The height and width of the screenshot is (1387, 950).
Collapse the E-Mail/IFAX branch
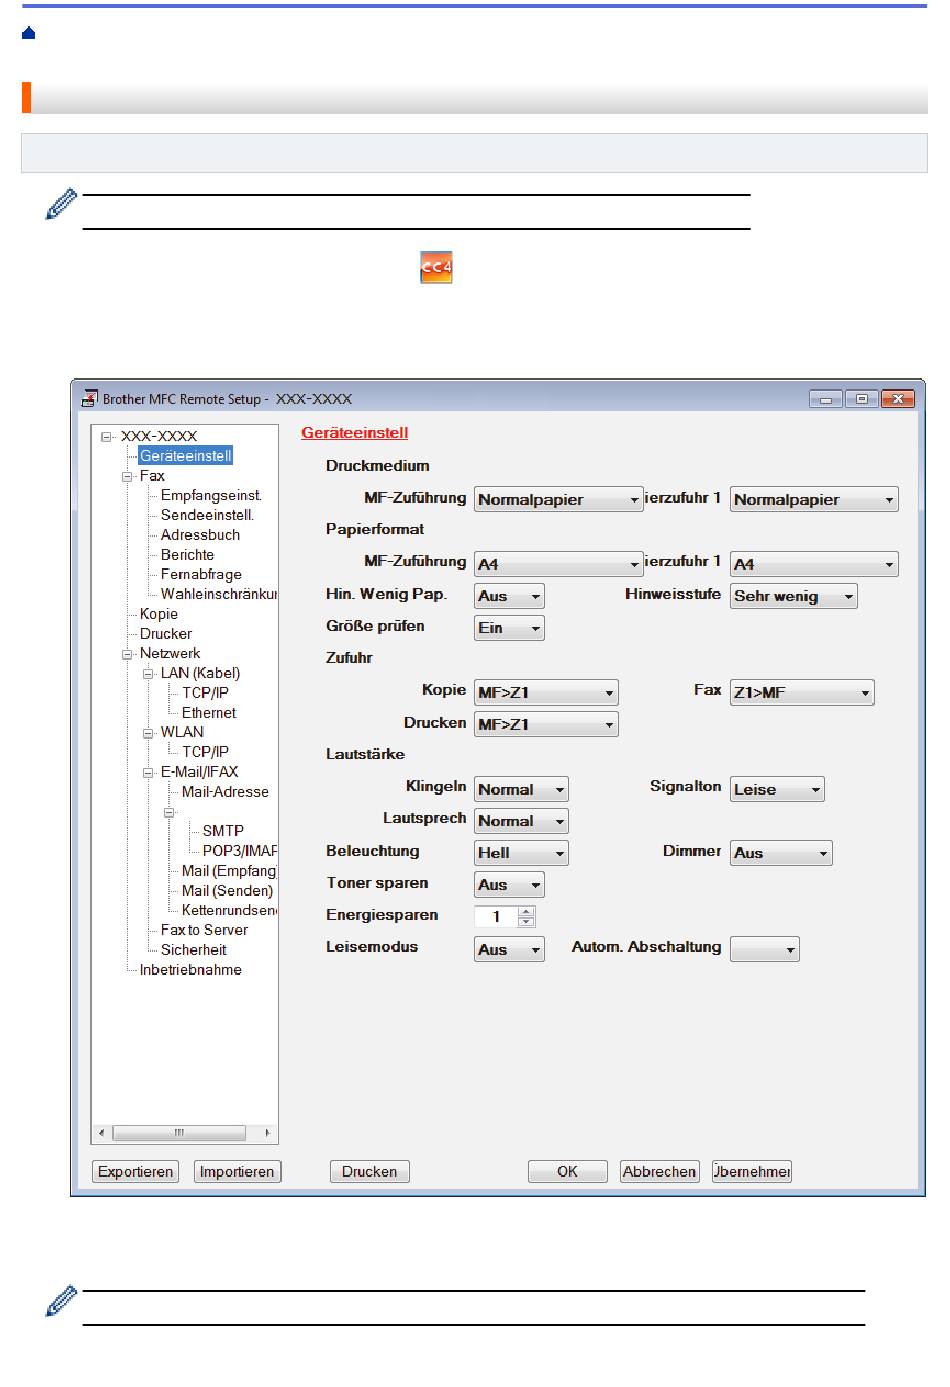coord(149,772)
